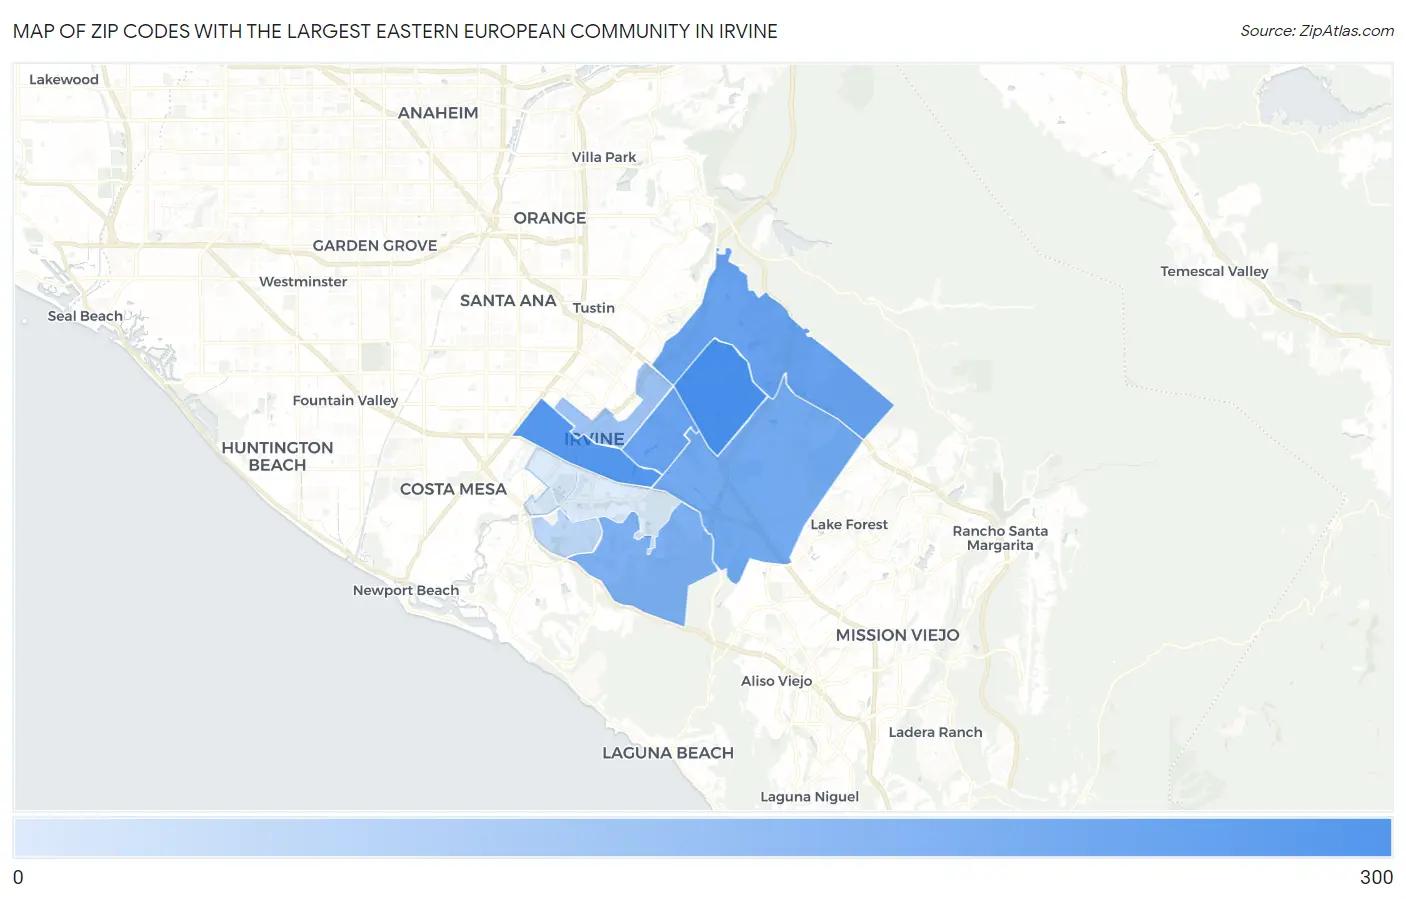Click the Lake Forest label
The width and height of the screenshot is (1406, 899).
coord(849,525)
